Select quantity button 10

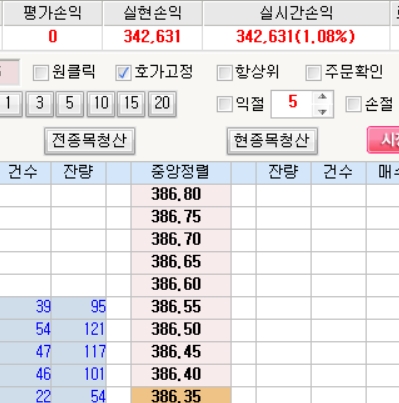[x=101, y=103]
